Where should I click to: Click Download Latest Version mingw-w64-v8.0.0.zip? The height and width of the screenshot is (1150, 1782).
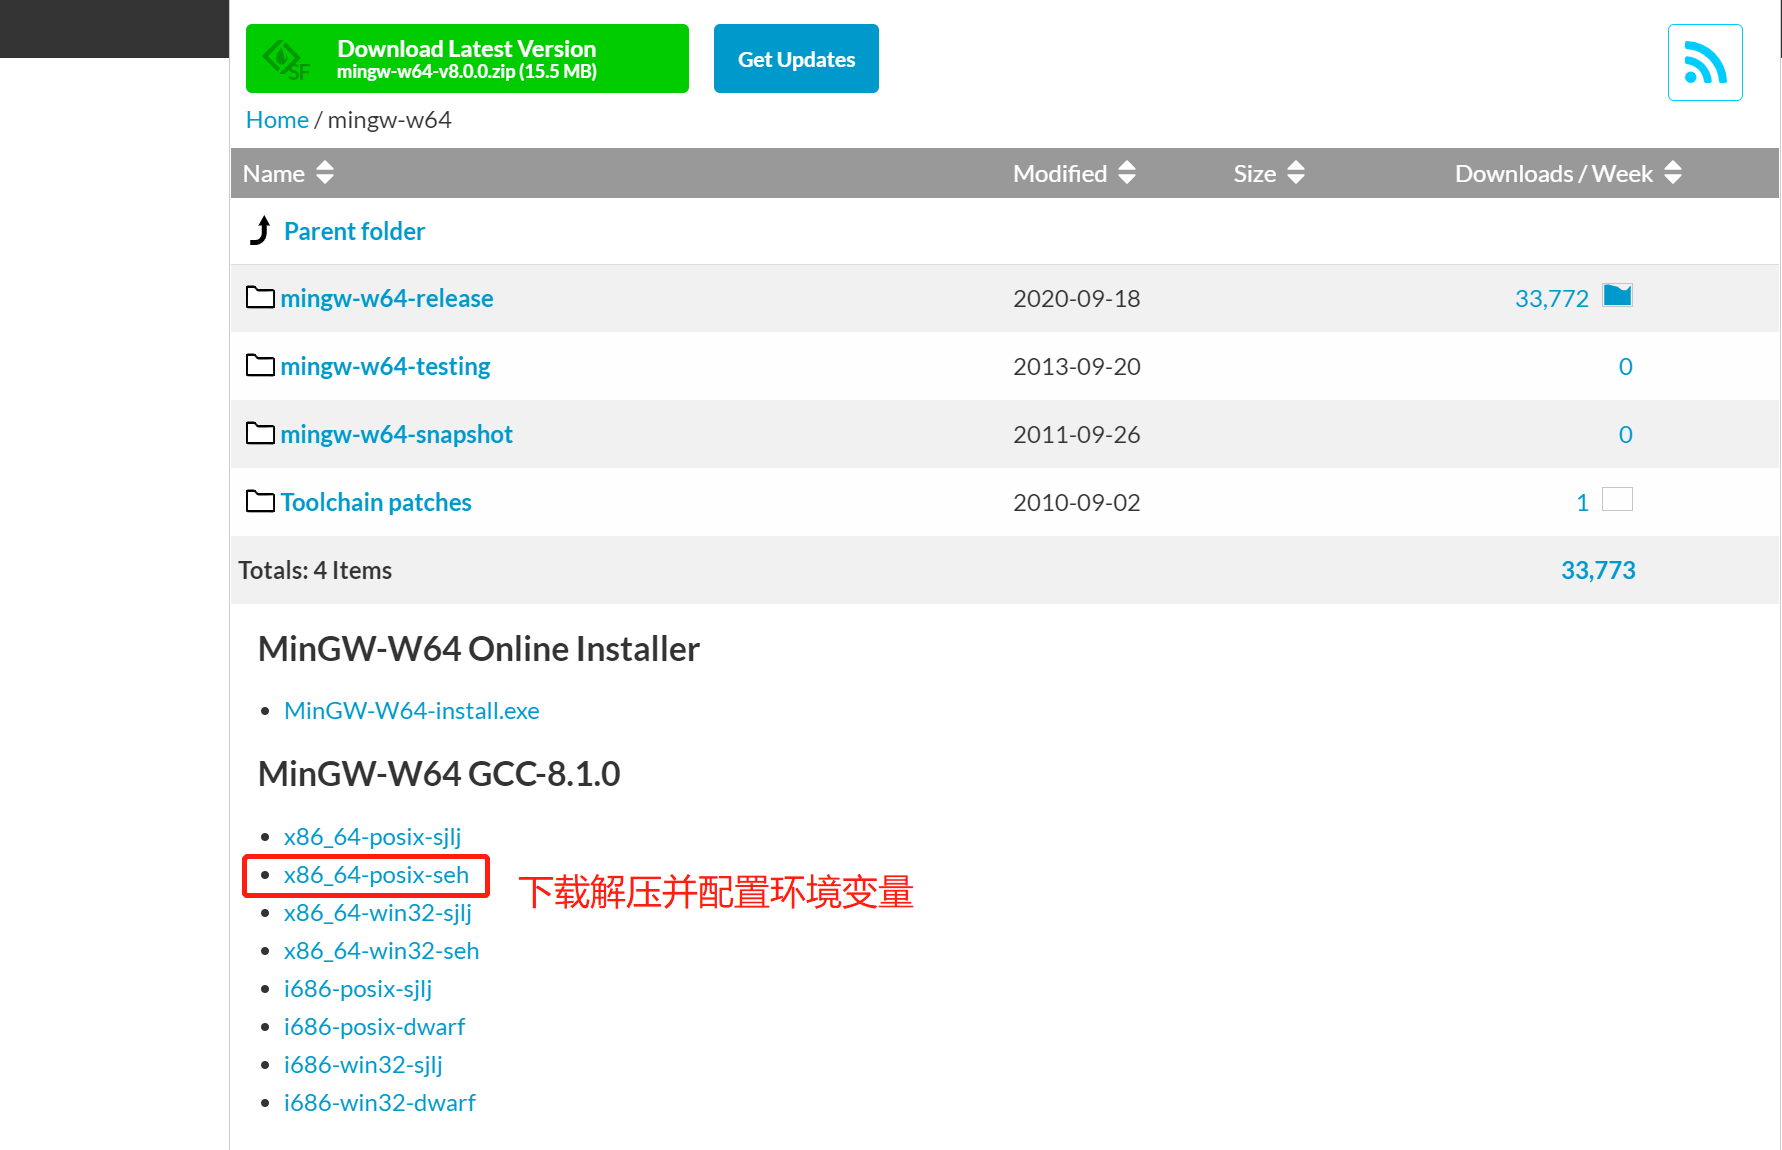click(x=466, y=58)
